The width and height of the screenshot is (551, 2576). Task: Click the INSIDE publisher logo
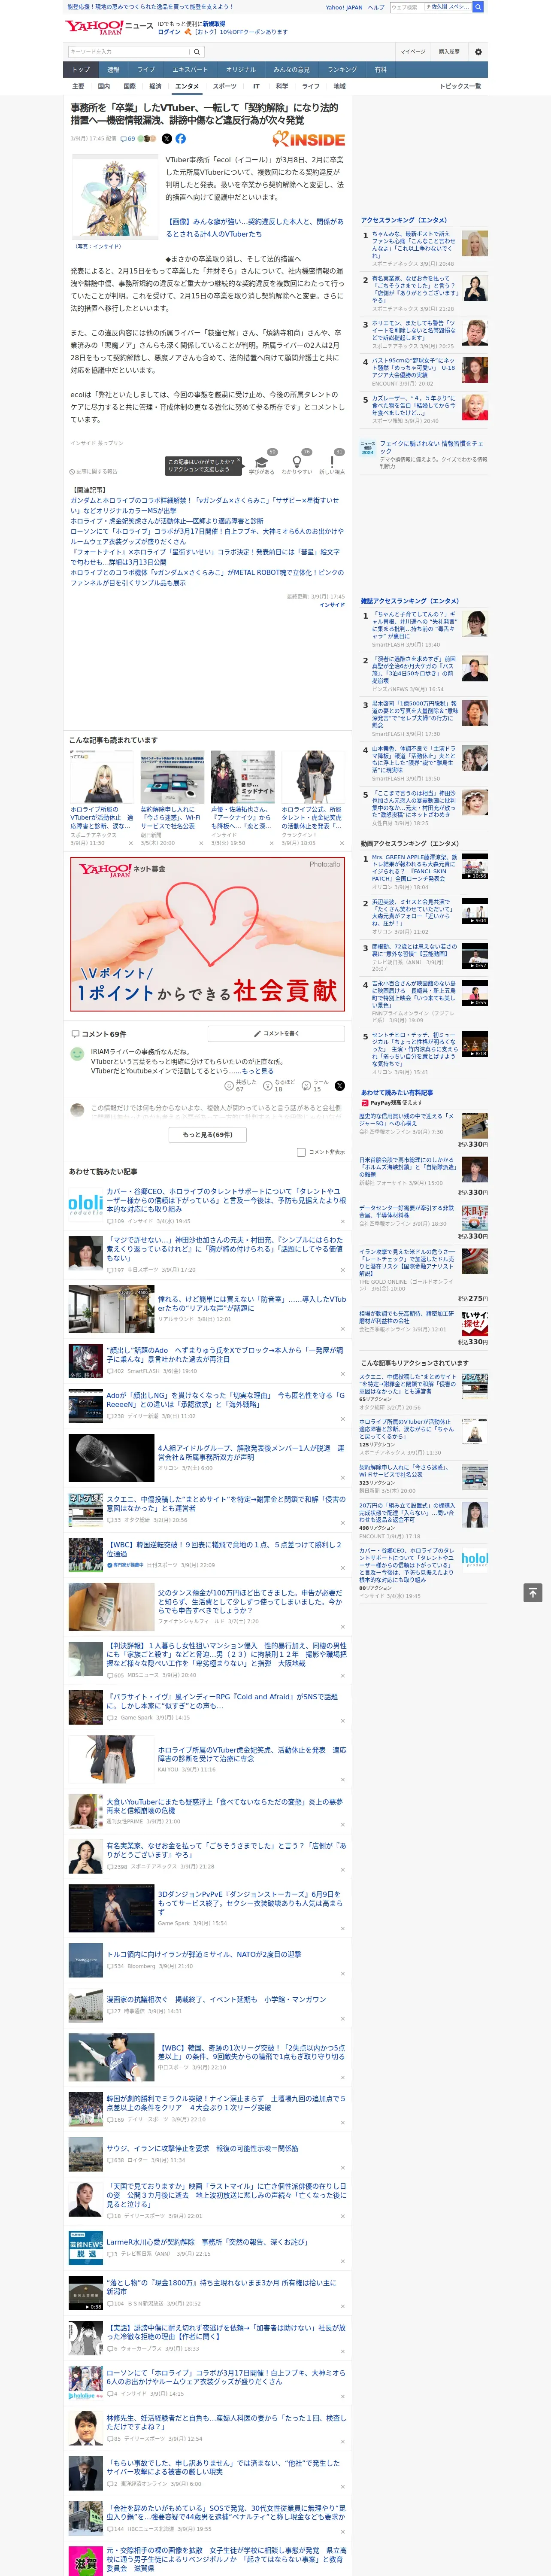(309, 140)
